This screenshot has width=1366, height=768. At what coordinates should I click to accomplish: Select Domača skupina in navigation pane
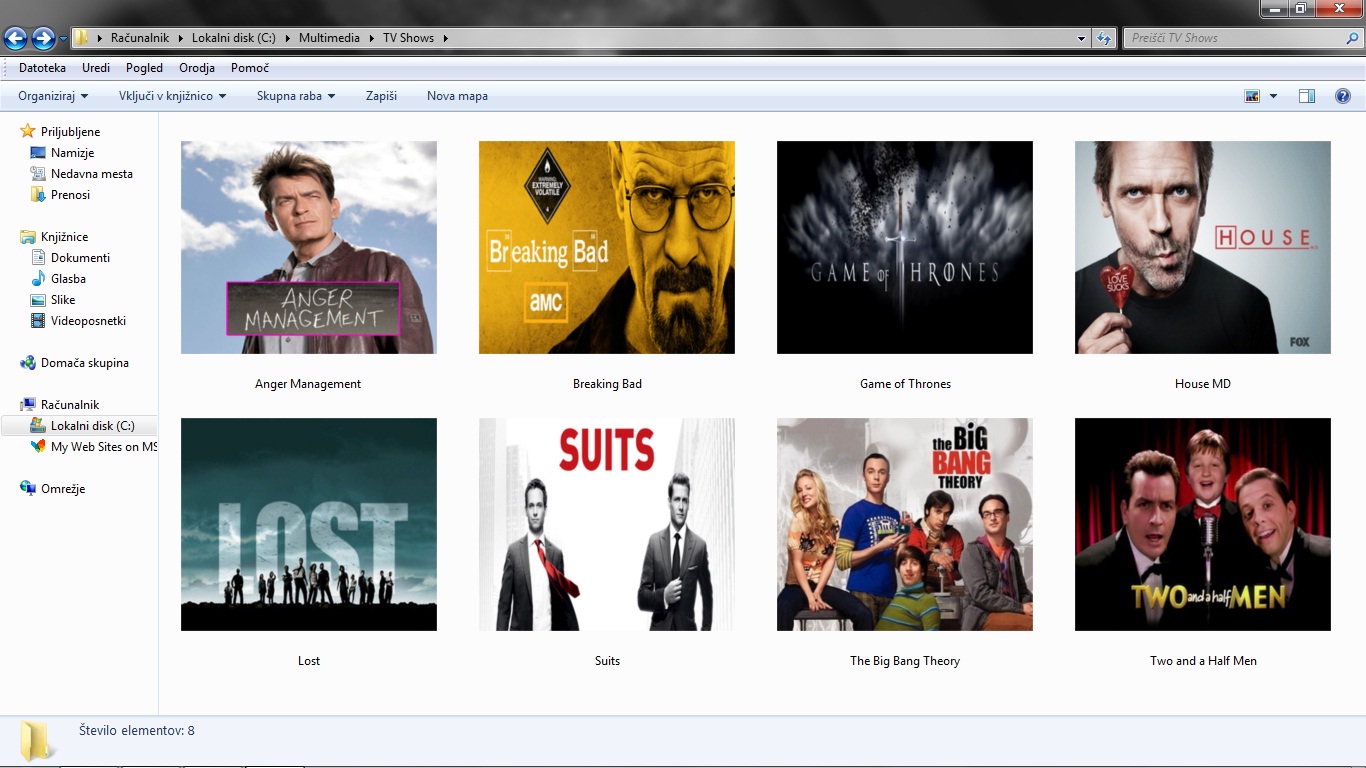[74, 363]
